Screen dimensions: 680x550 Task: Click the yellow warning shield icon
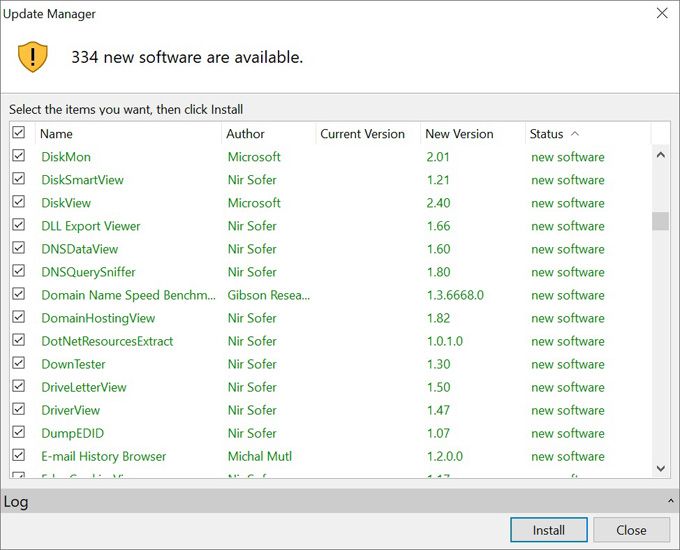click(33, 57)
